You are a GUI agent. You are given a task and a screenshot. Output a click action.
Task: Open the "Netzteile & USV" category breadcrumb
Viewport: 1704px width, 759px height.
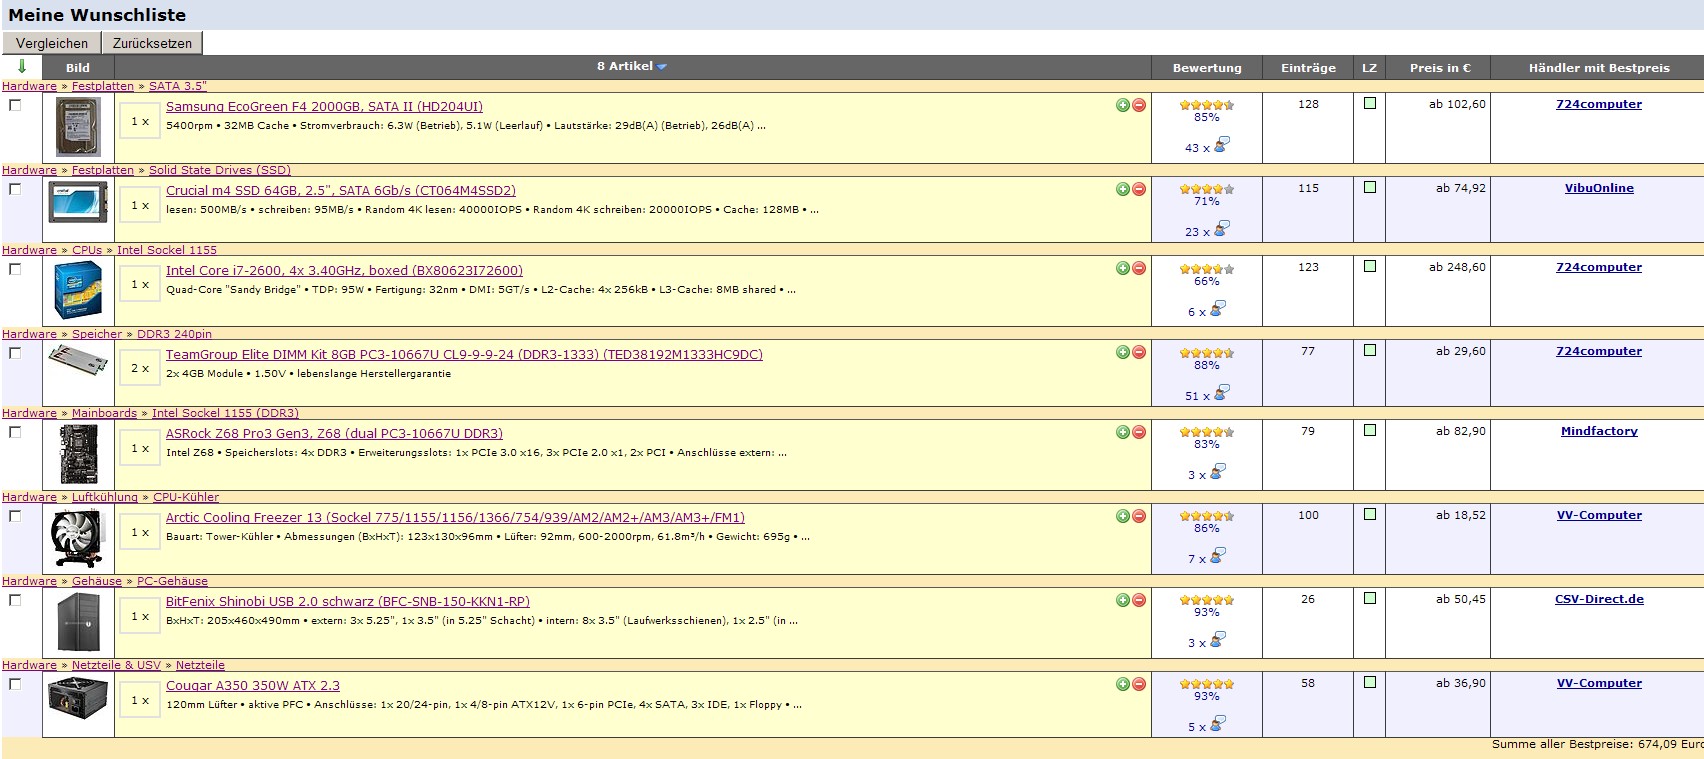[x=116, y=665]
